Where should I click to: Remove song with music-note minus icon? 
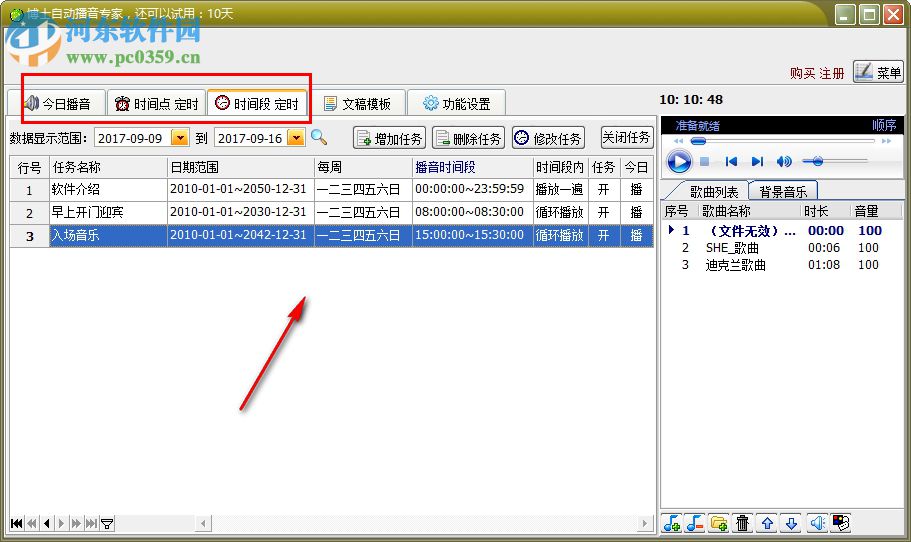tap(694, 523)
